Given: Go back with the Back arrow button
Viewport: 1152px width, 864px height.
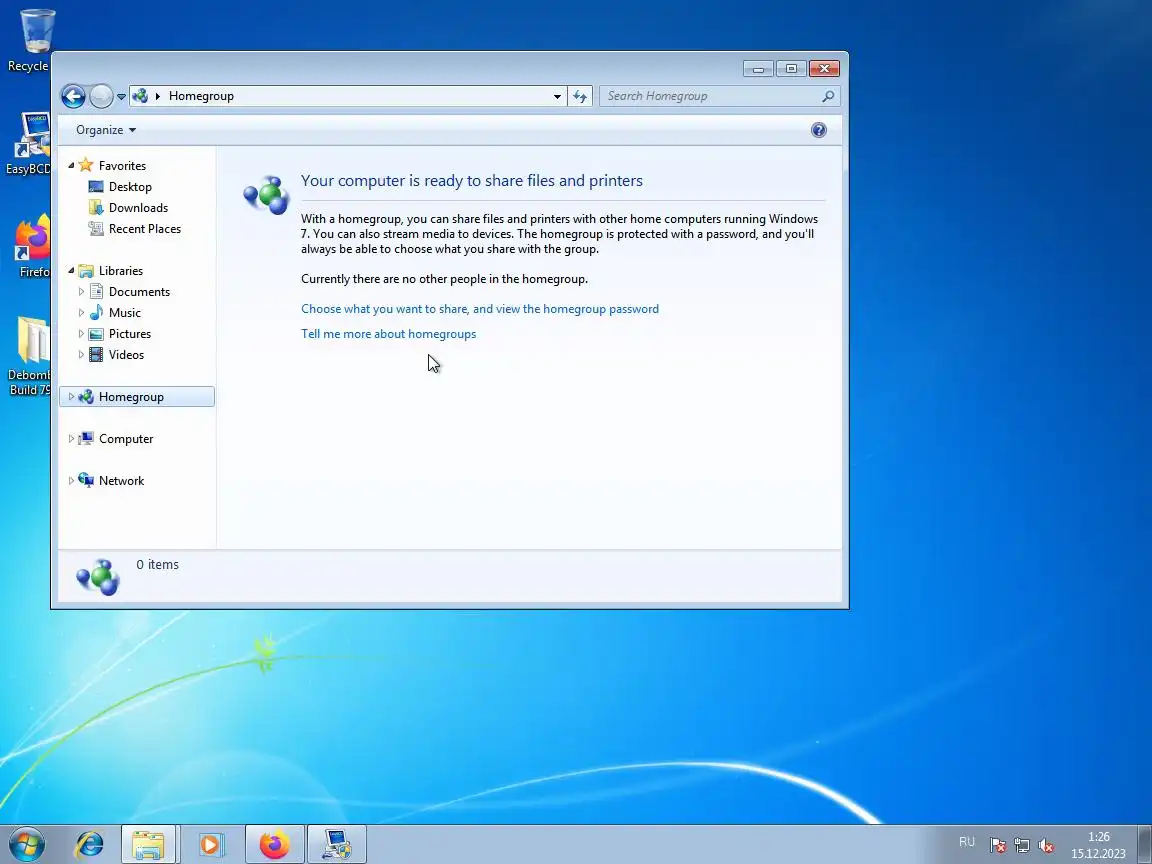Looking at the screenshot, I should [73, 96].
